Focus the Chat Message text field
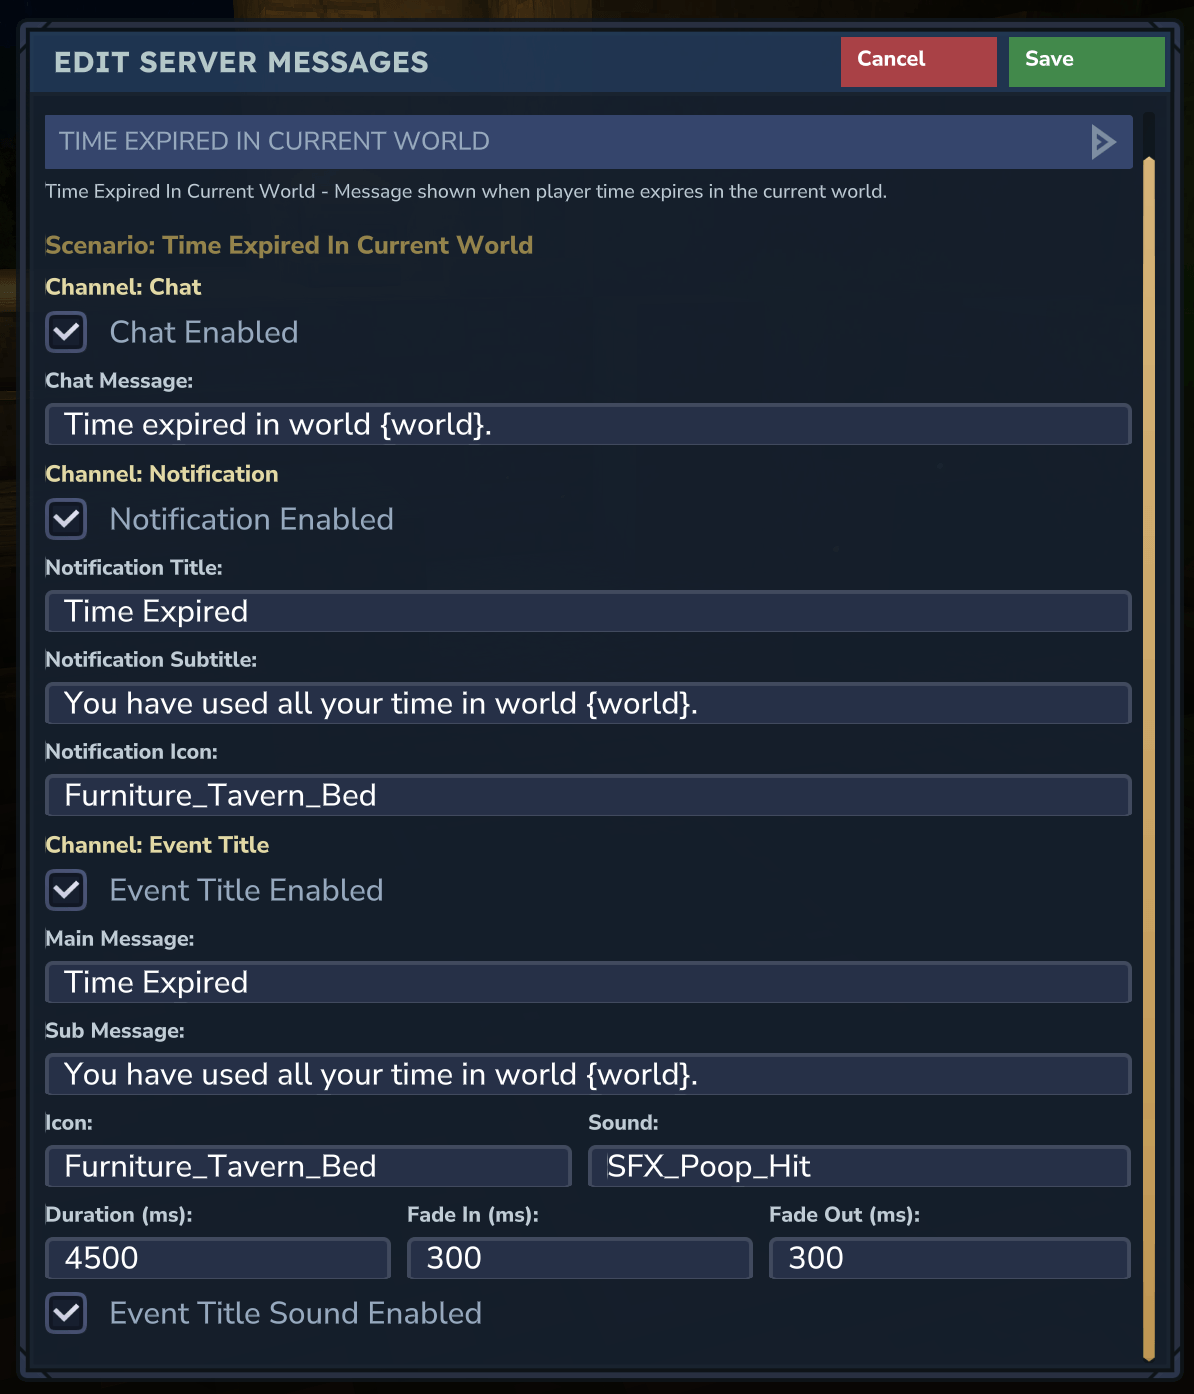This screenshot has width=1194, height=1394. pos(588,425)
